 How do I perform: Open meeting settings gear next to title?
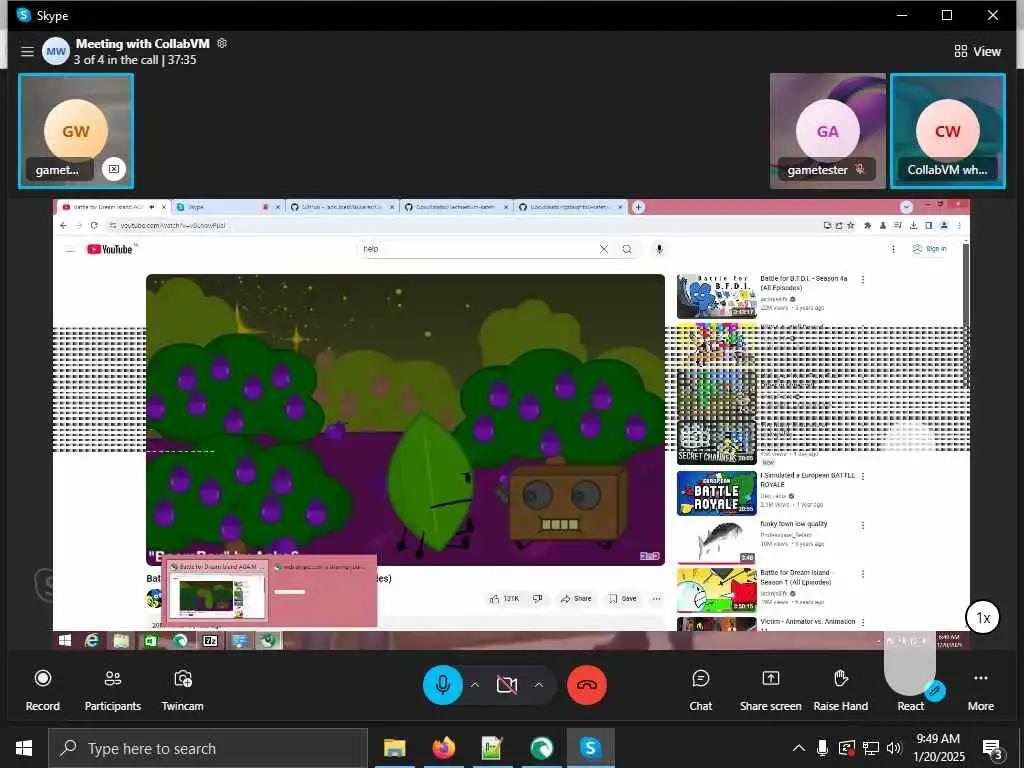pyautogui.click(x=222, y=43)
